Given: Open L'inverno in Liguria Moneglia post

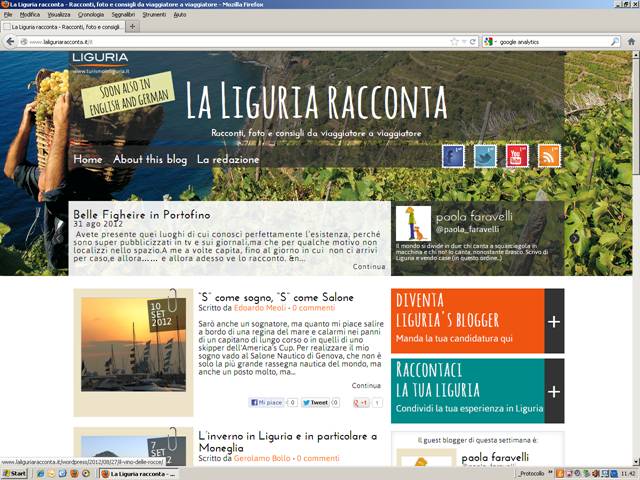Looking at the screenshot, I should click(287, 442).
